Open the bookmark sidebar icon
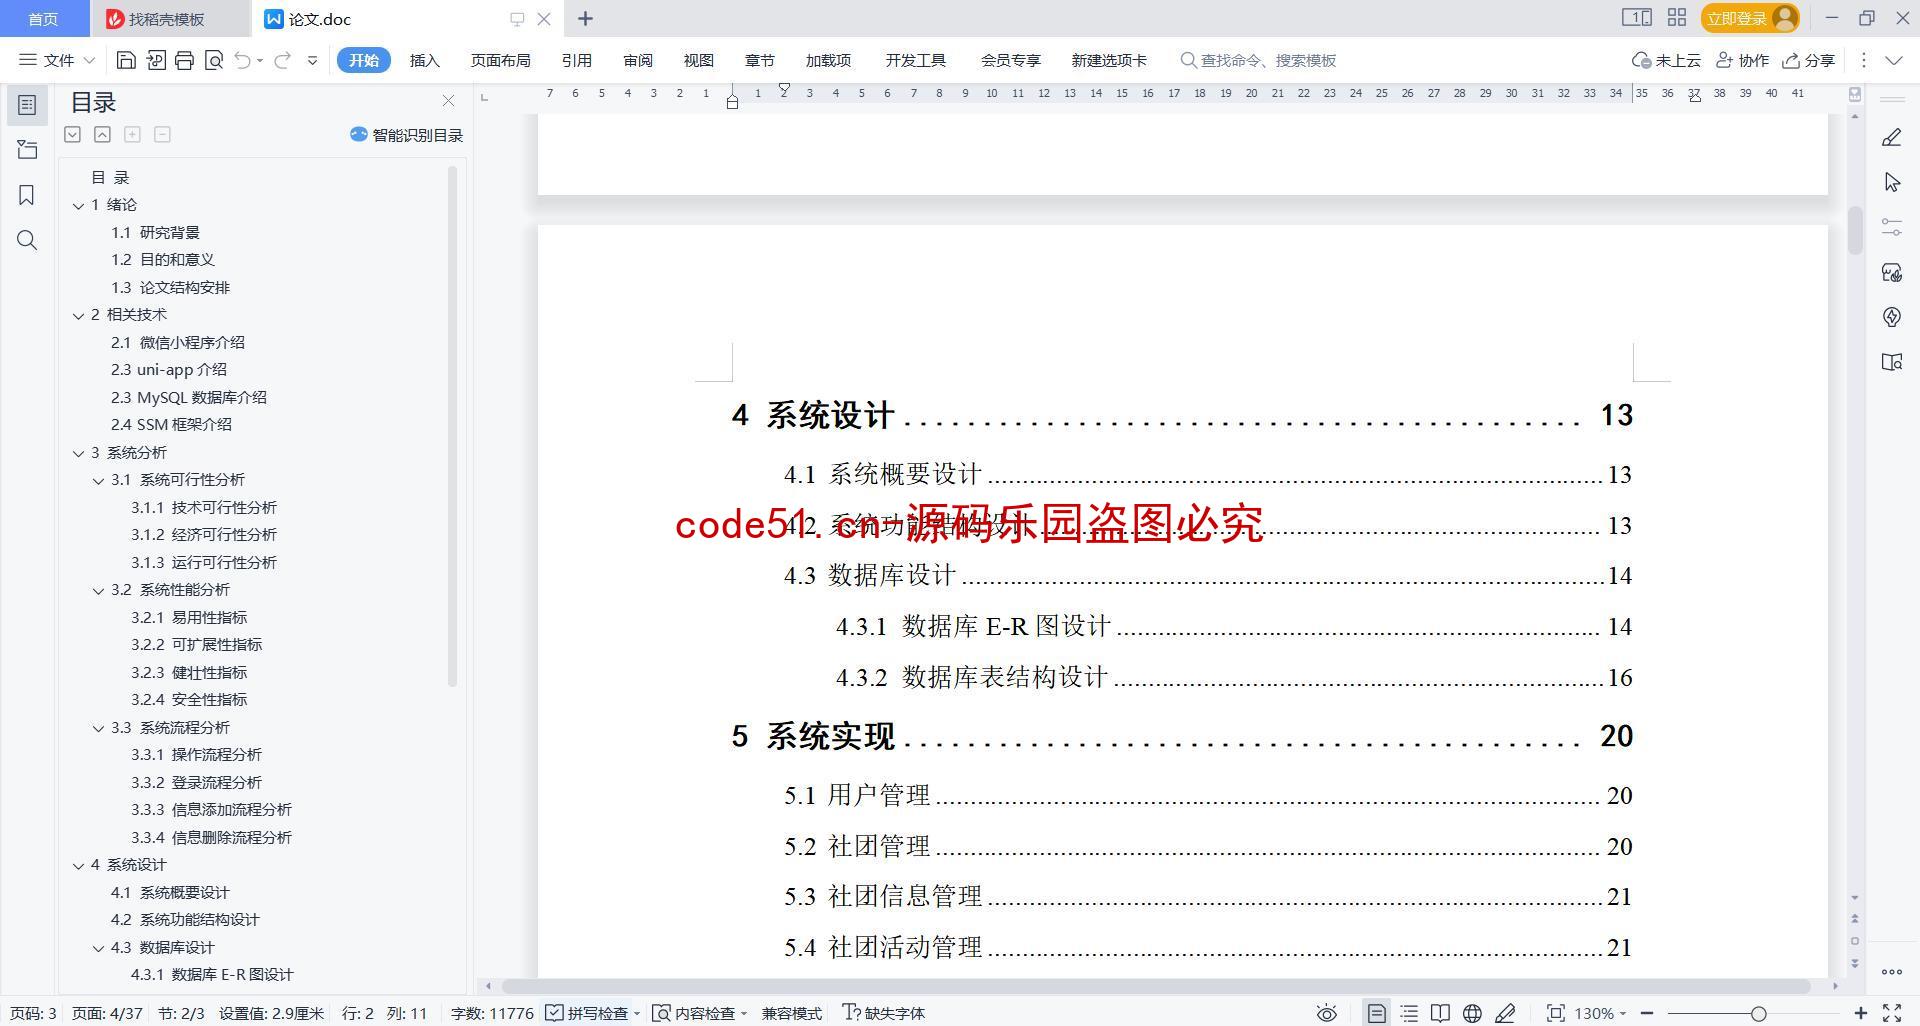 pyautogui.click(x=27, y=195)
